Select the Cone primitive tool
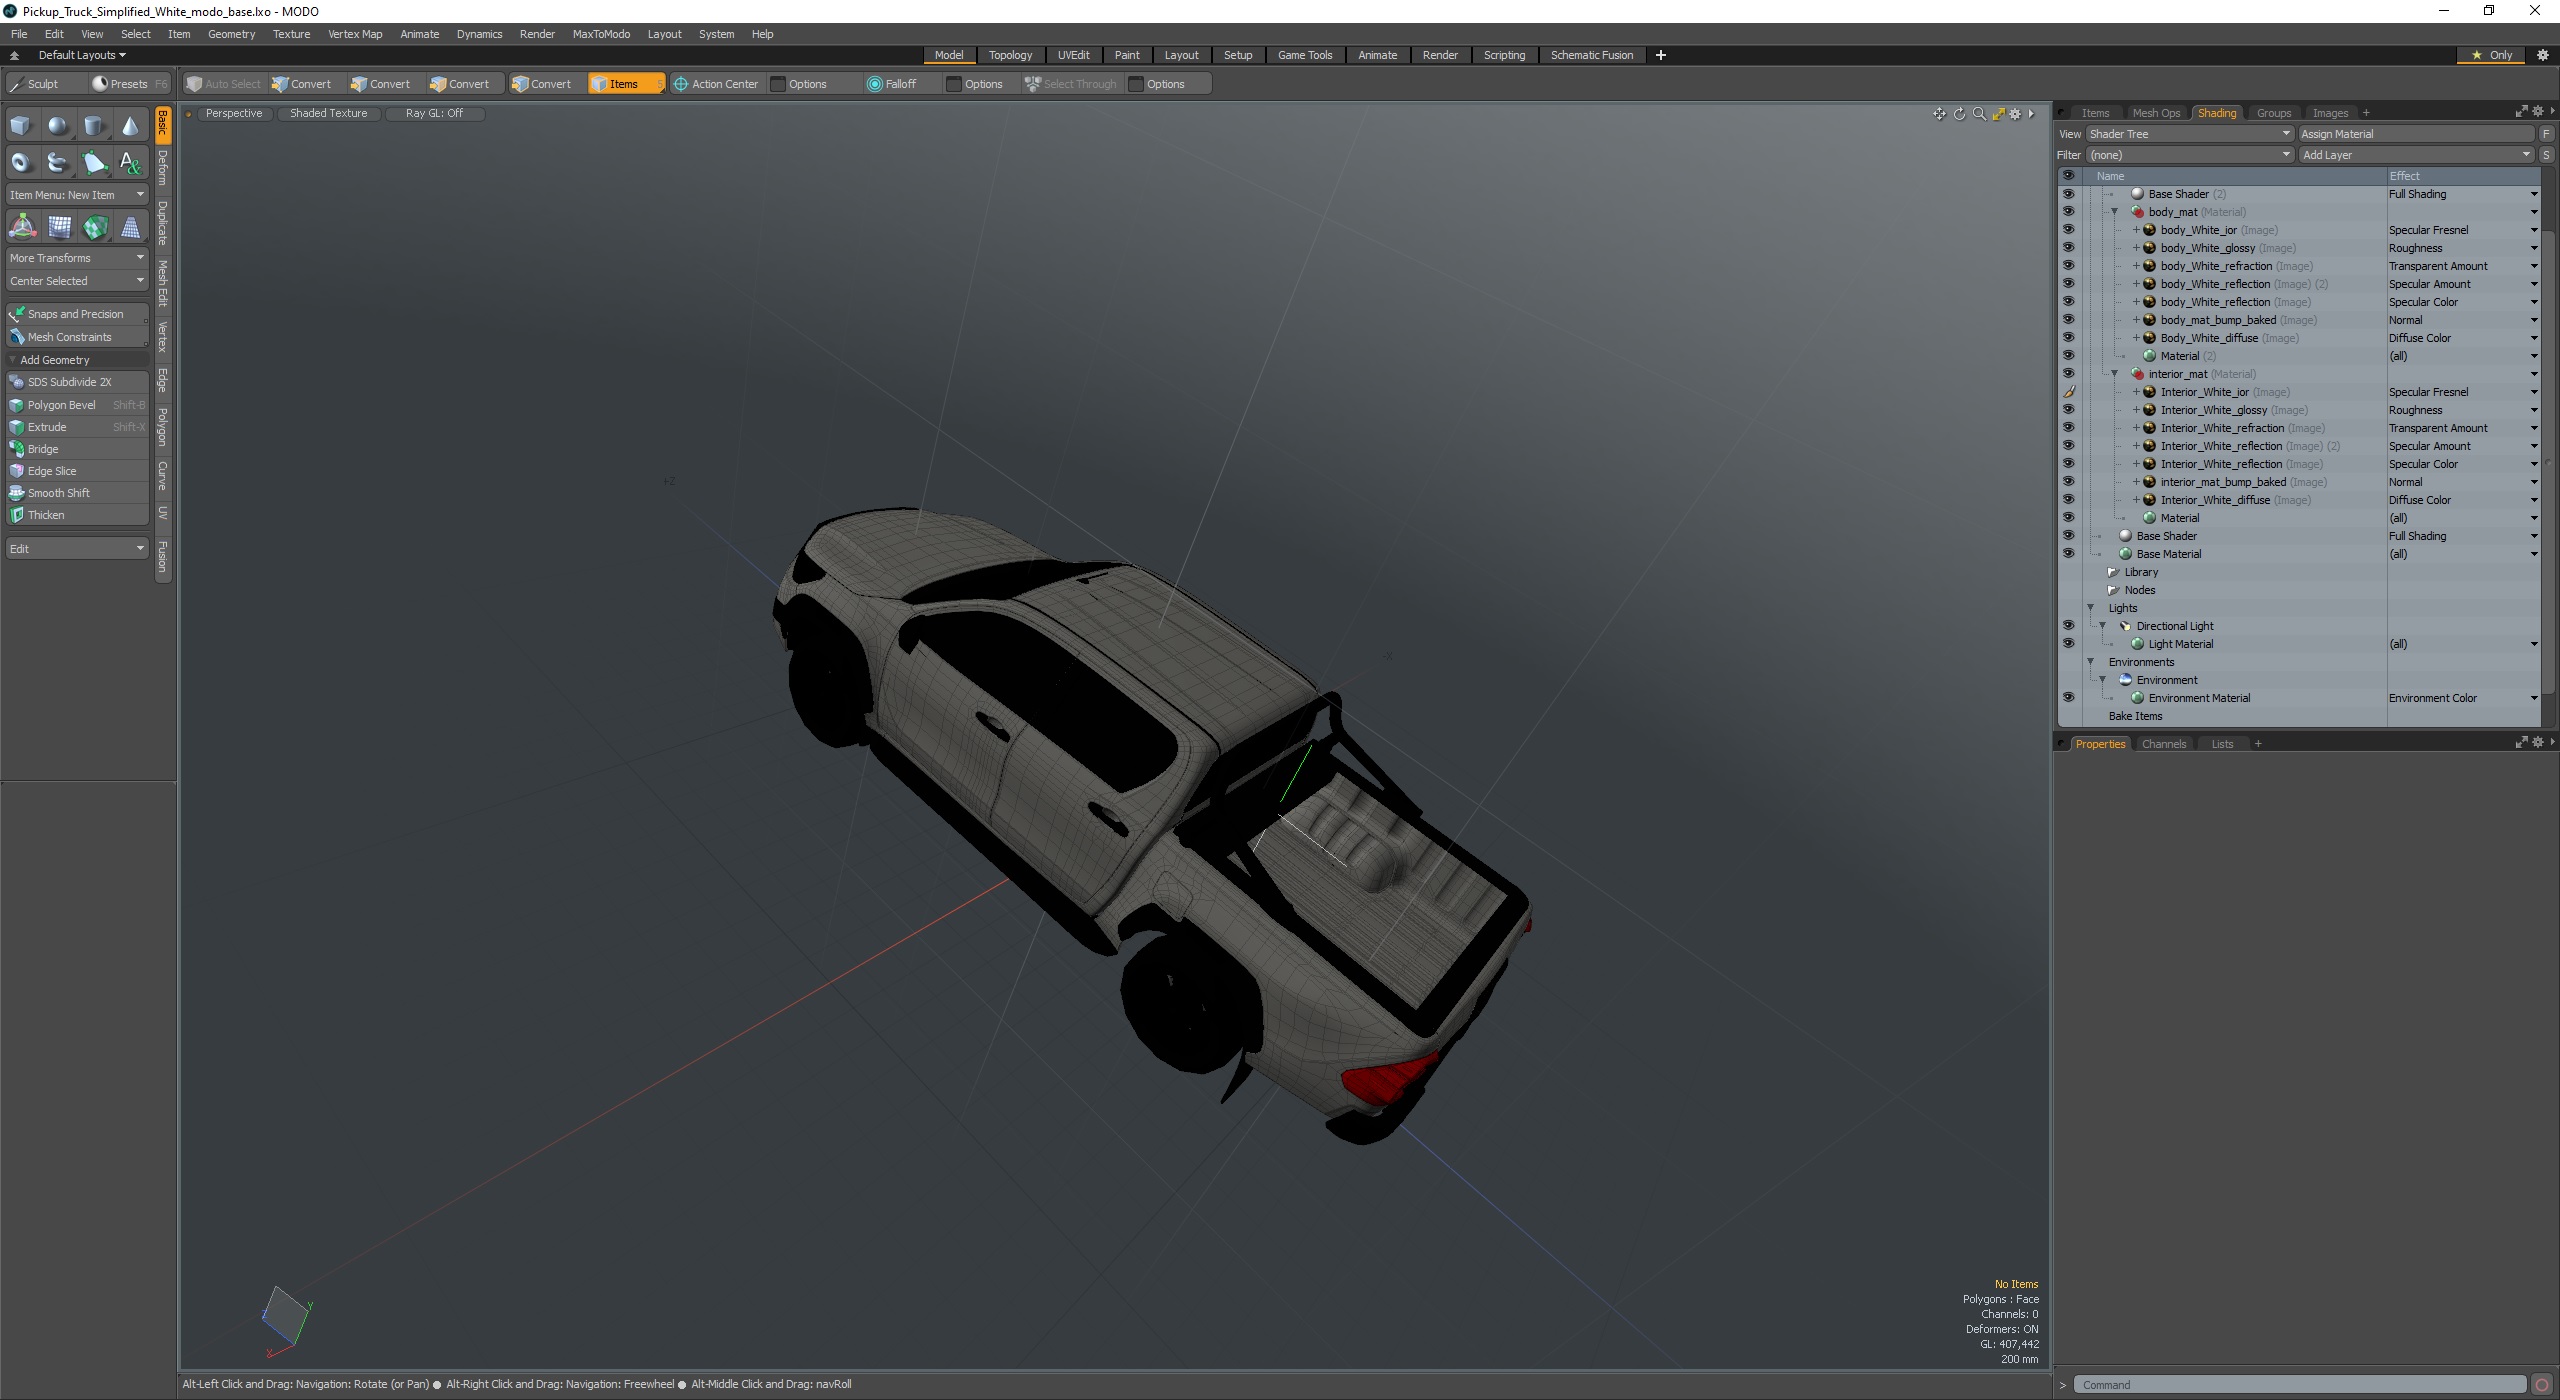Screen dimensions: 2560x1400 point(130,126)
